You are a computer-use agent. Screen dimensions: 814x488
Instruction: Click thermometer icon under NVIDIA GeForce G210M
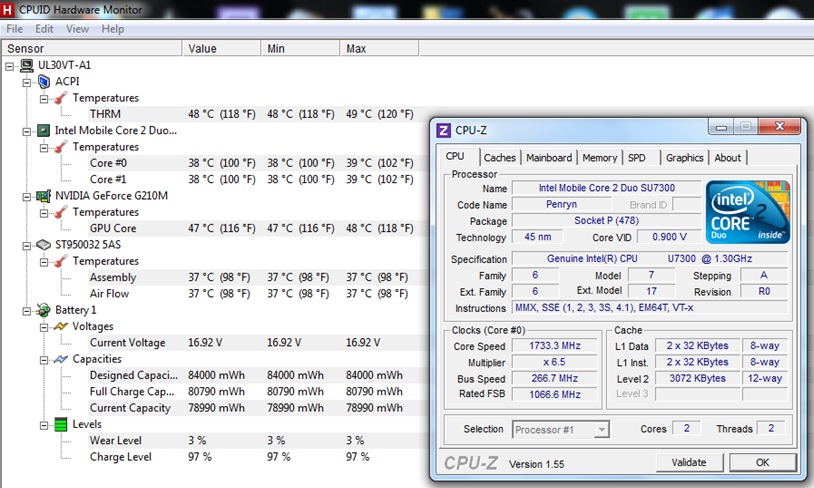coord(61,212)
